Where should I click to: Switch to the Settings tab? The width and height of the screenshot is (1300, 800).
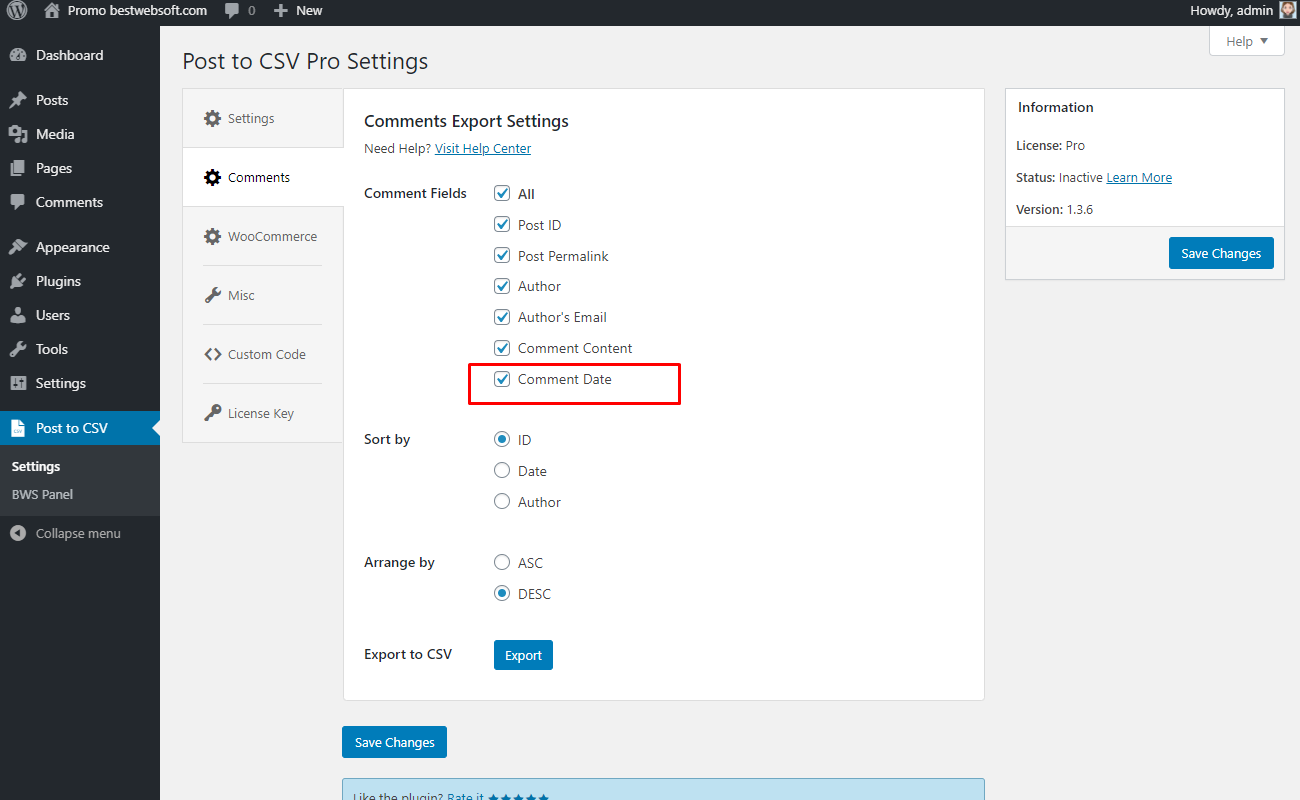263,118
